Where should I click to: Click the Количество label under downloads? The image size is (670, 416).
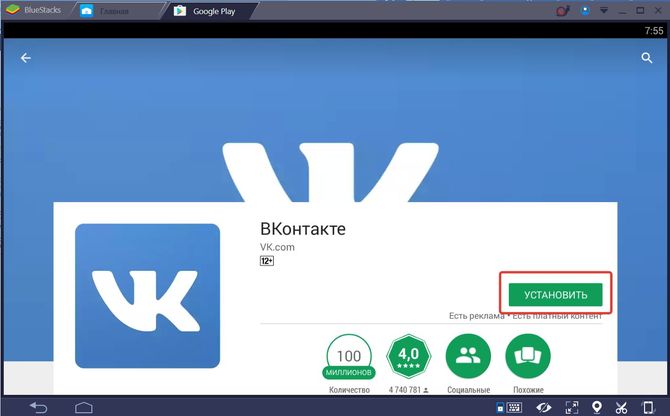[x=349, y=390]
